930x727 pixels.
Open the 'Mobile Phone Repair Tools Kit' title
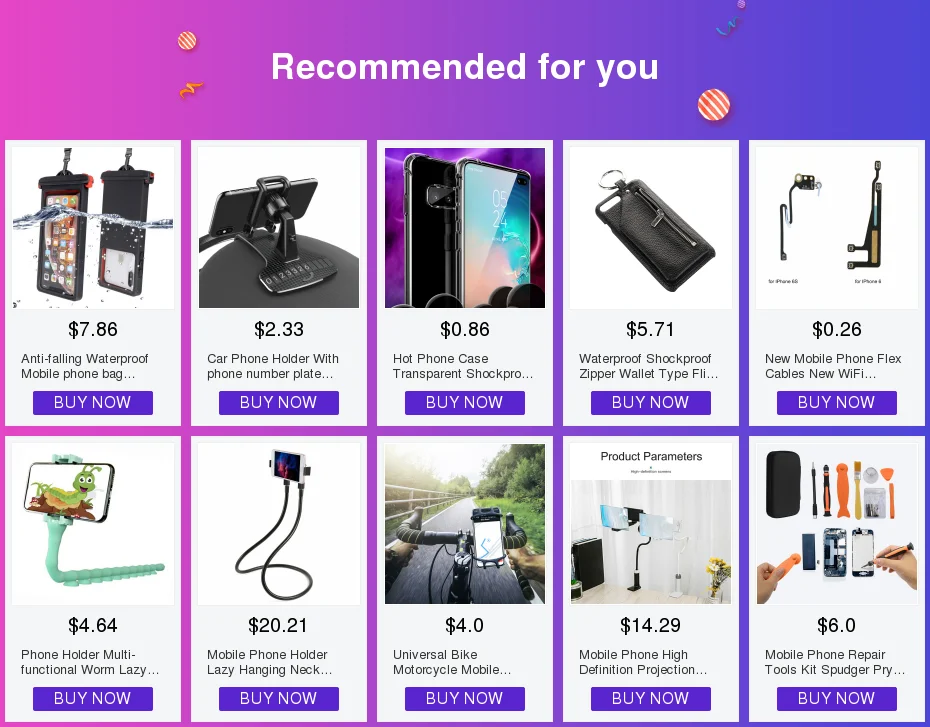(835, 662)
